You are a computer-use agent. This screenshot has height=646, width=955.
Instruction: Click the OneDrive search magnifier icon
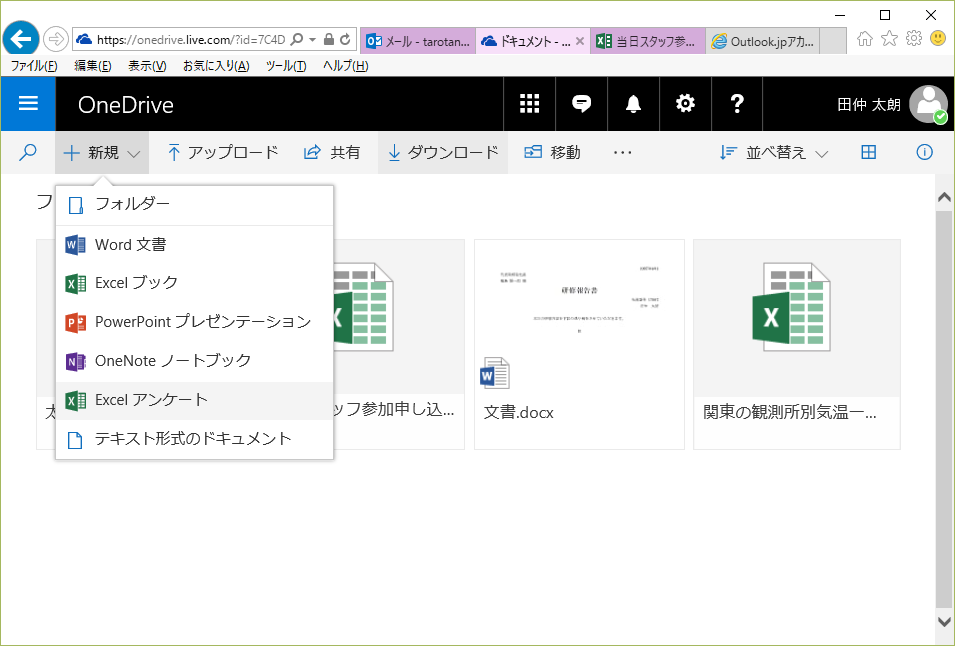click(27, 152)
